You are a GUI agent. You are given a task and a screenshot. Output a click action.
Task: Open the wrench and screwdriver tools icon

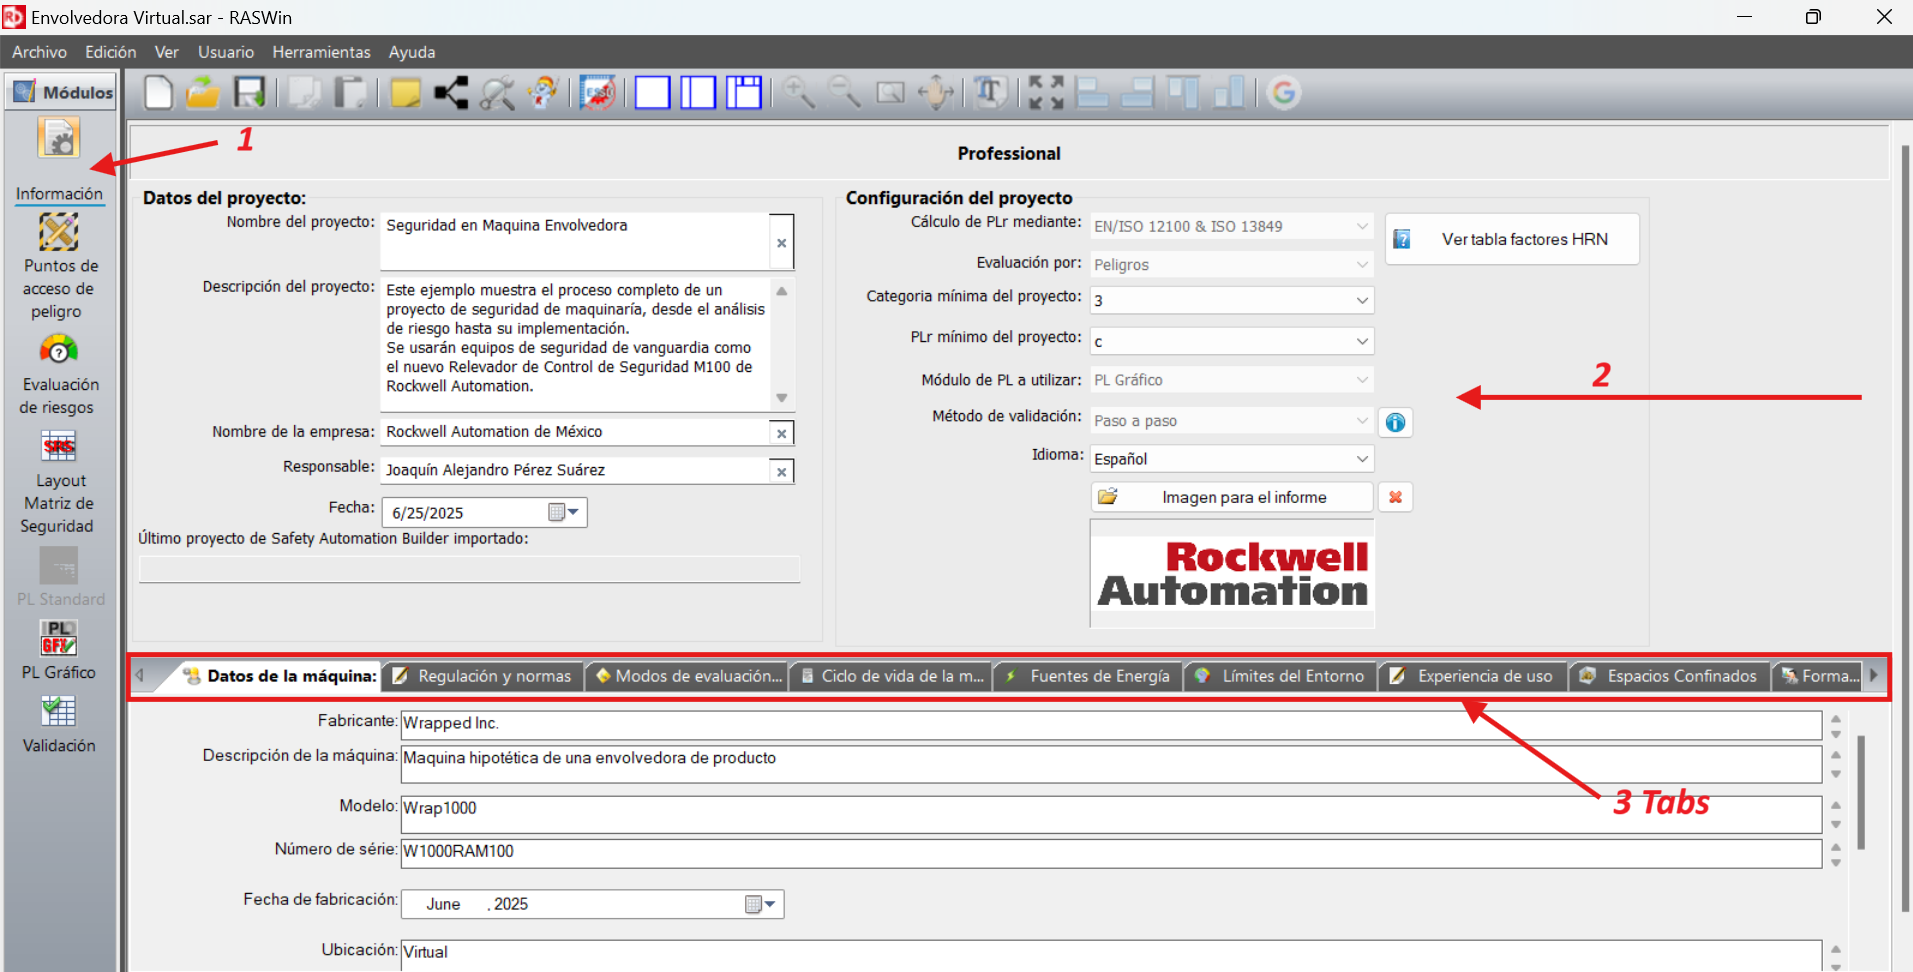[x=497, y=93]
